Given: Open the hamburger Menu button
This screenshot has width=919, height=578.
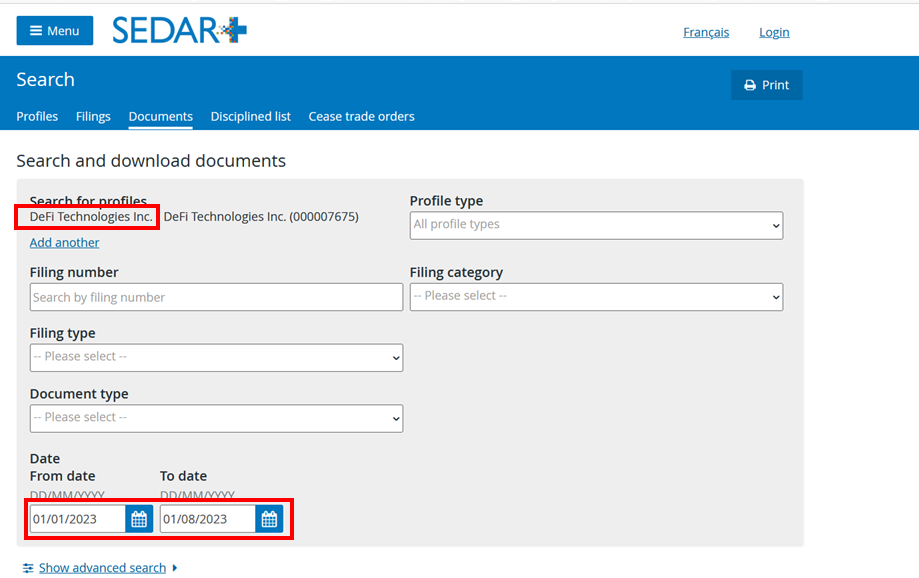Looking at the screenshot, I should (x=55, y=30).
